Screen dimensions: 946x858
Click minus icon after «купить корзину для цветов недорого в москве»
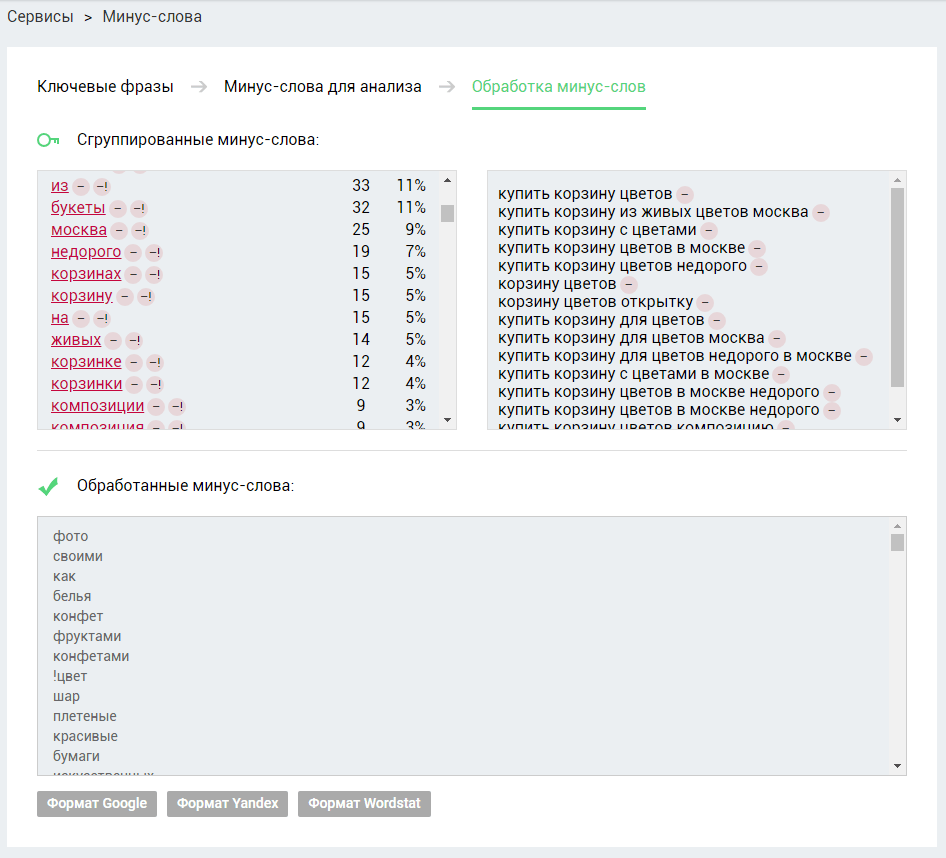864,357
